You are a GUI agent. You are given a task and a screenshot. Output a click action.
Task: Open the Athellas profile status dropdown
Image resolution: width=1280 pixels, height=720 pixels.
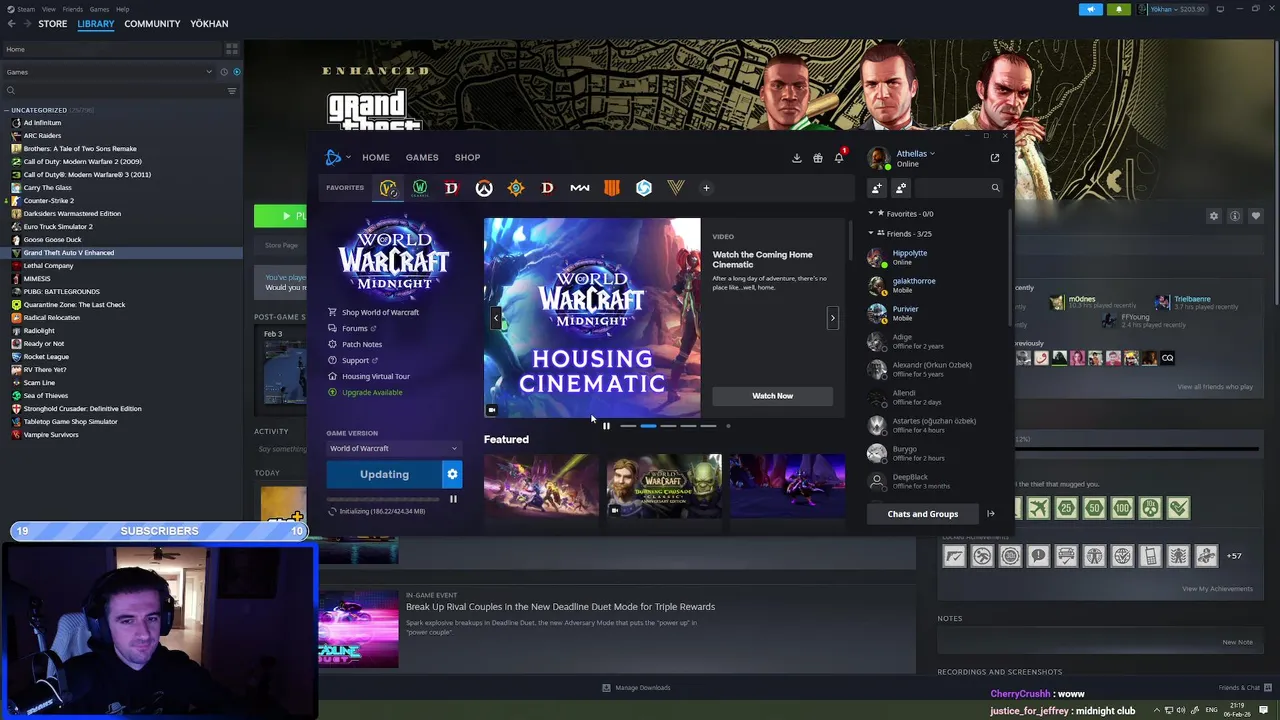click(915, 154)
